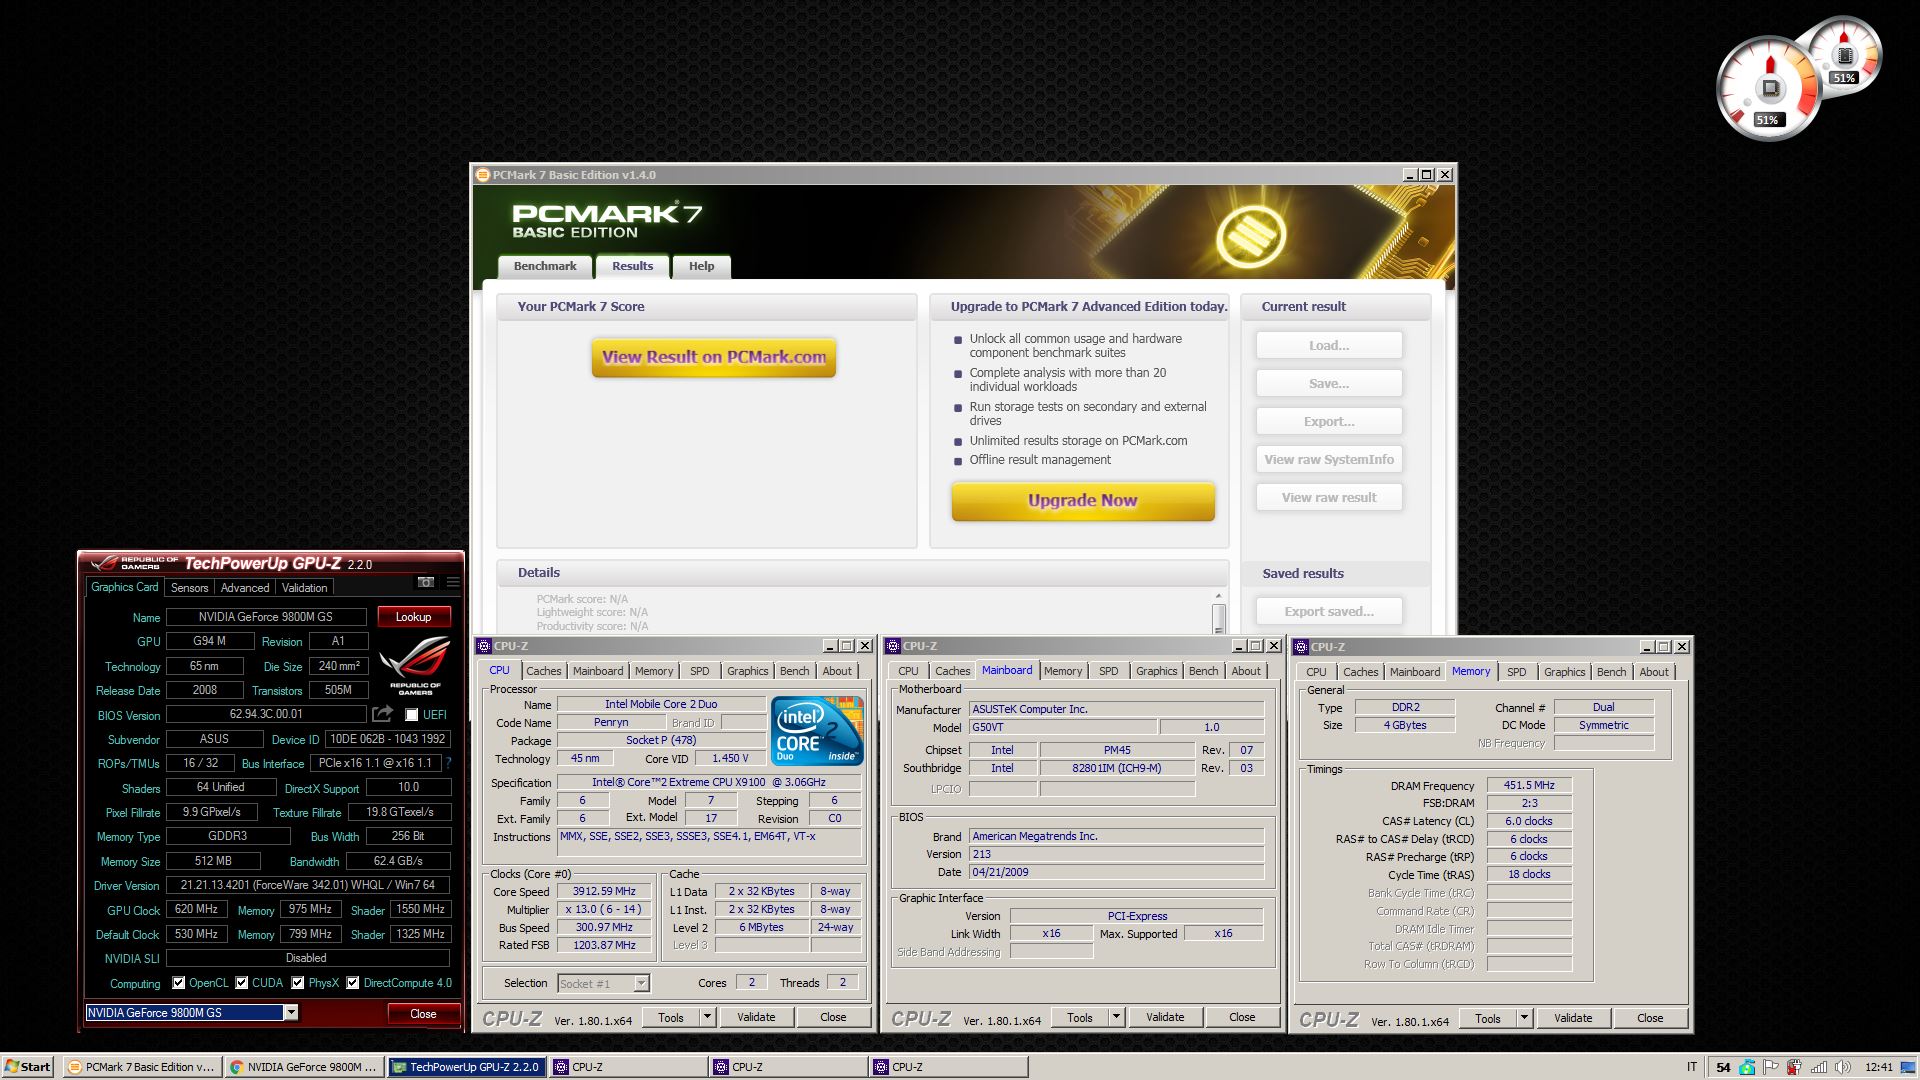Click the blue-green disc tray icon
Image resolution: width=1920 pixels, height=1080 pixels.
coord(1747,1067)
